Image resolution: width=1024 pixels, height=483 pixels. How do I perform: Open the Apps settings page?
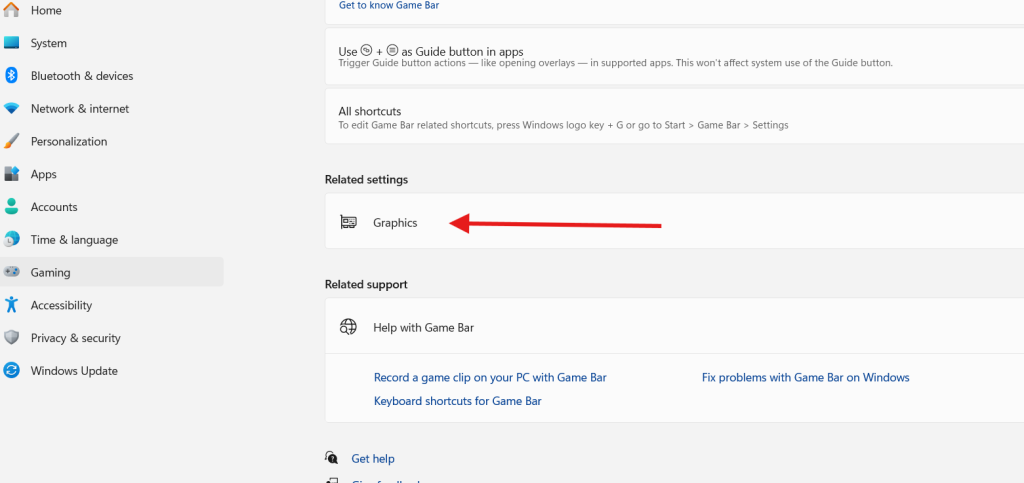tap(44, 174)
